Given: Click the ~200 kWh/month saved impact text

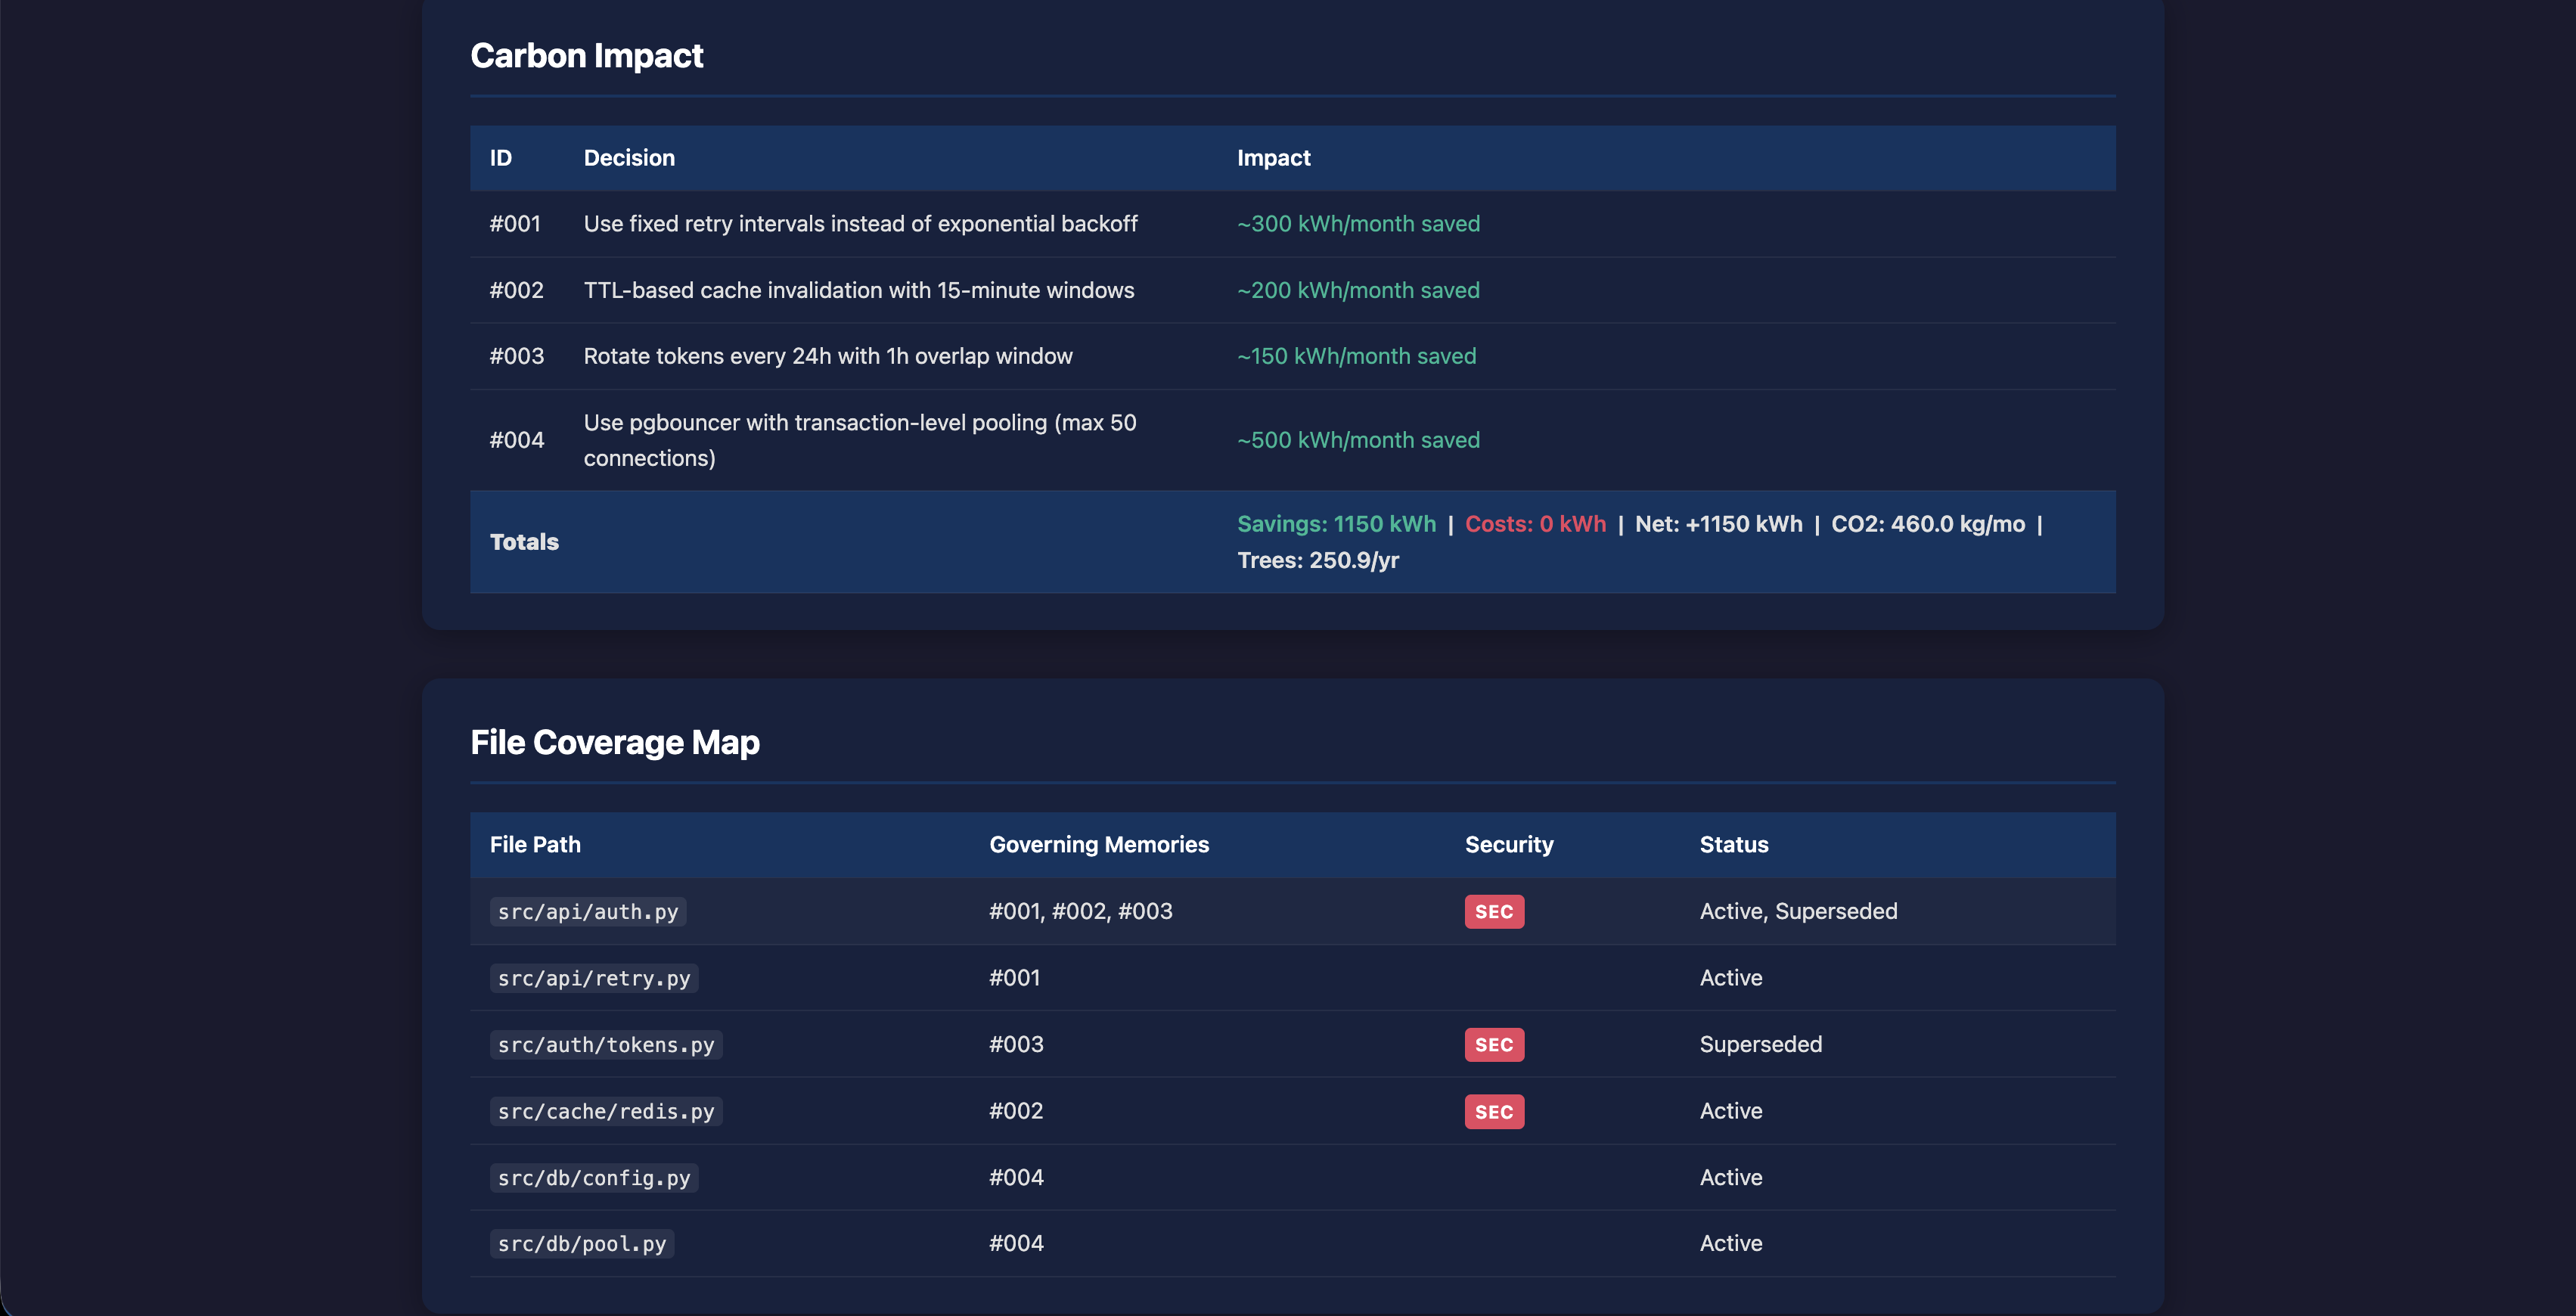Looking at the screenshot, I should click(1358, 290).
